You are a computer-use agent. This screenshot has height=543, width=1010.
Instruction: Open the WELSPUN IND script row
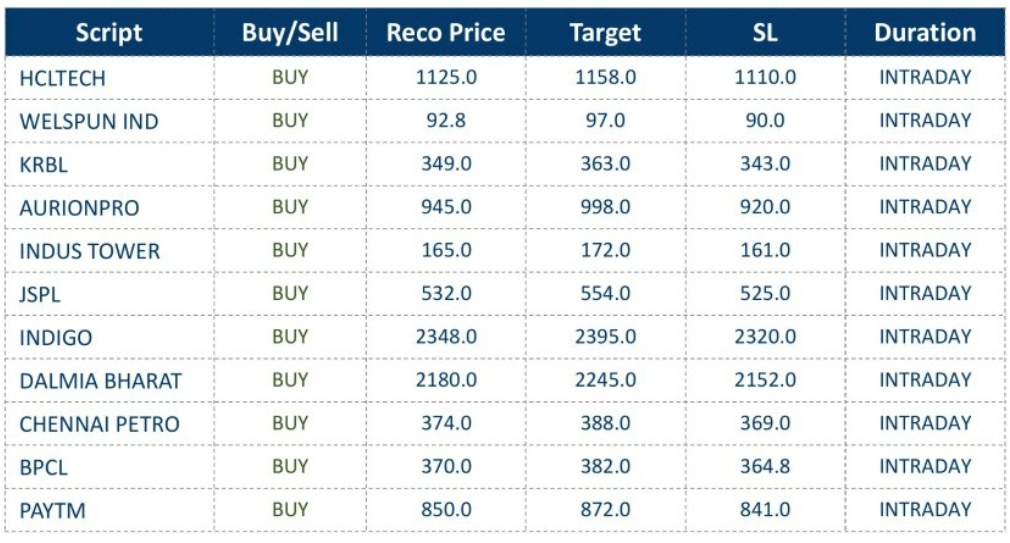[89, 121]
